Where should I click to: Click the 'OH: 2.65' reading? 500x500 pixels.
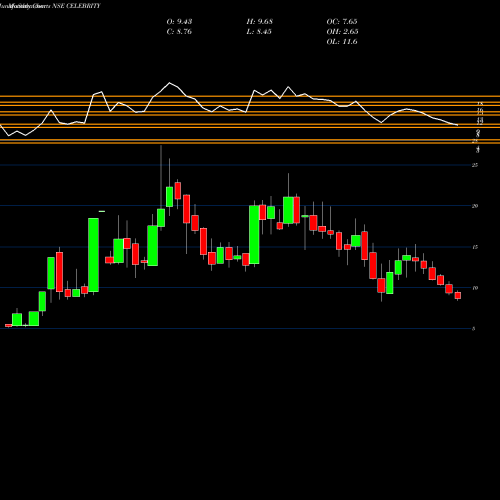point(342,32)
